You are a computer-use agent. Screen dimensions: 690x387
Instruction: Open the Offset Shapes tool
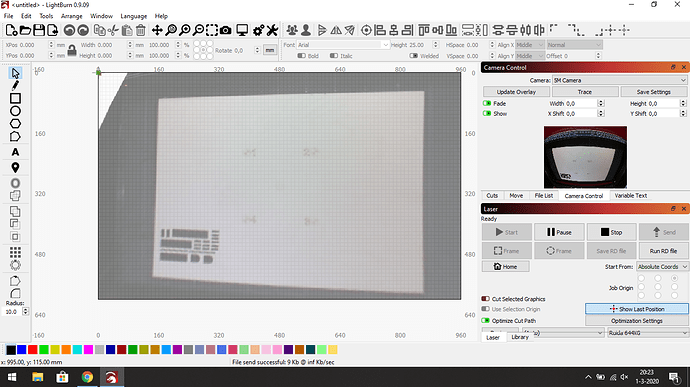(15, 183)
